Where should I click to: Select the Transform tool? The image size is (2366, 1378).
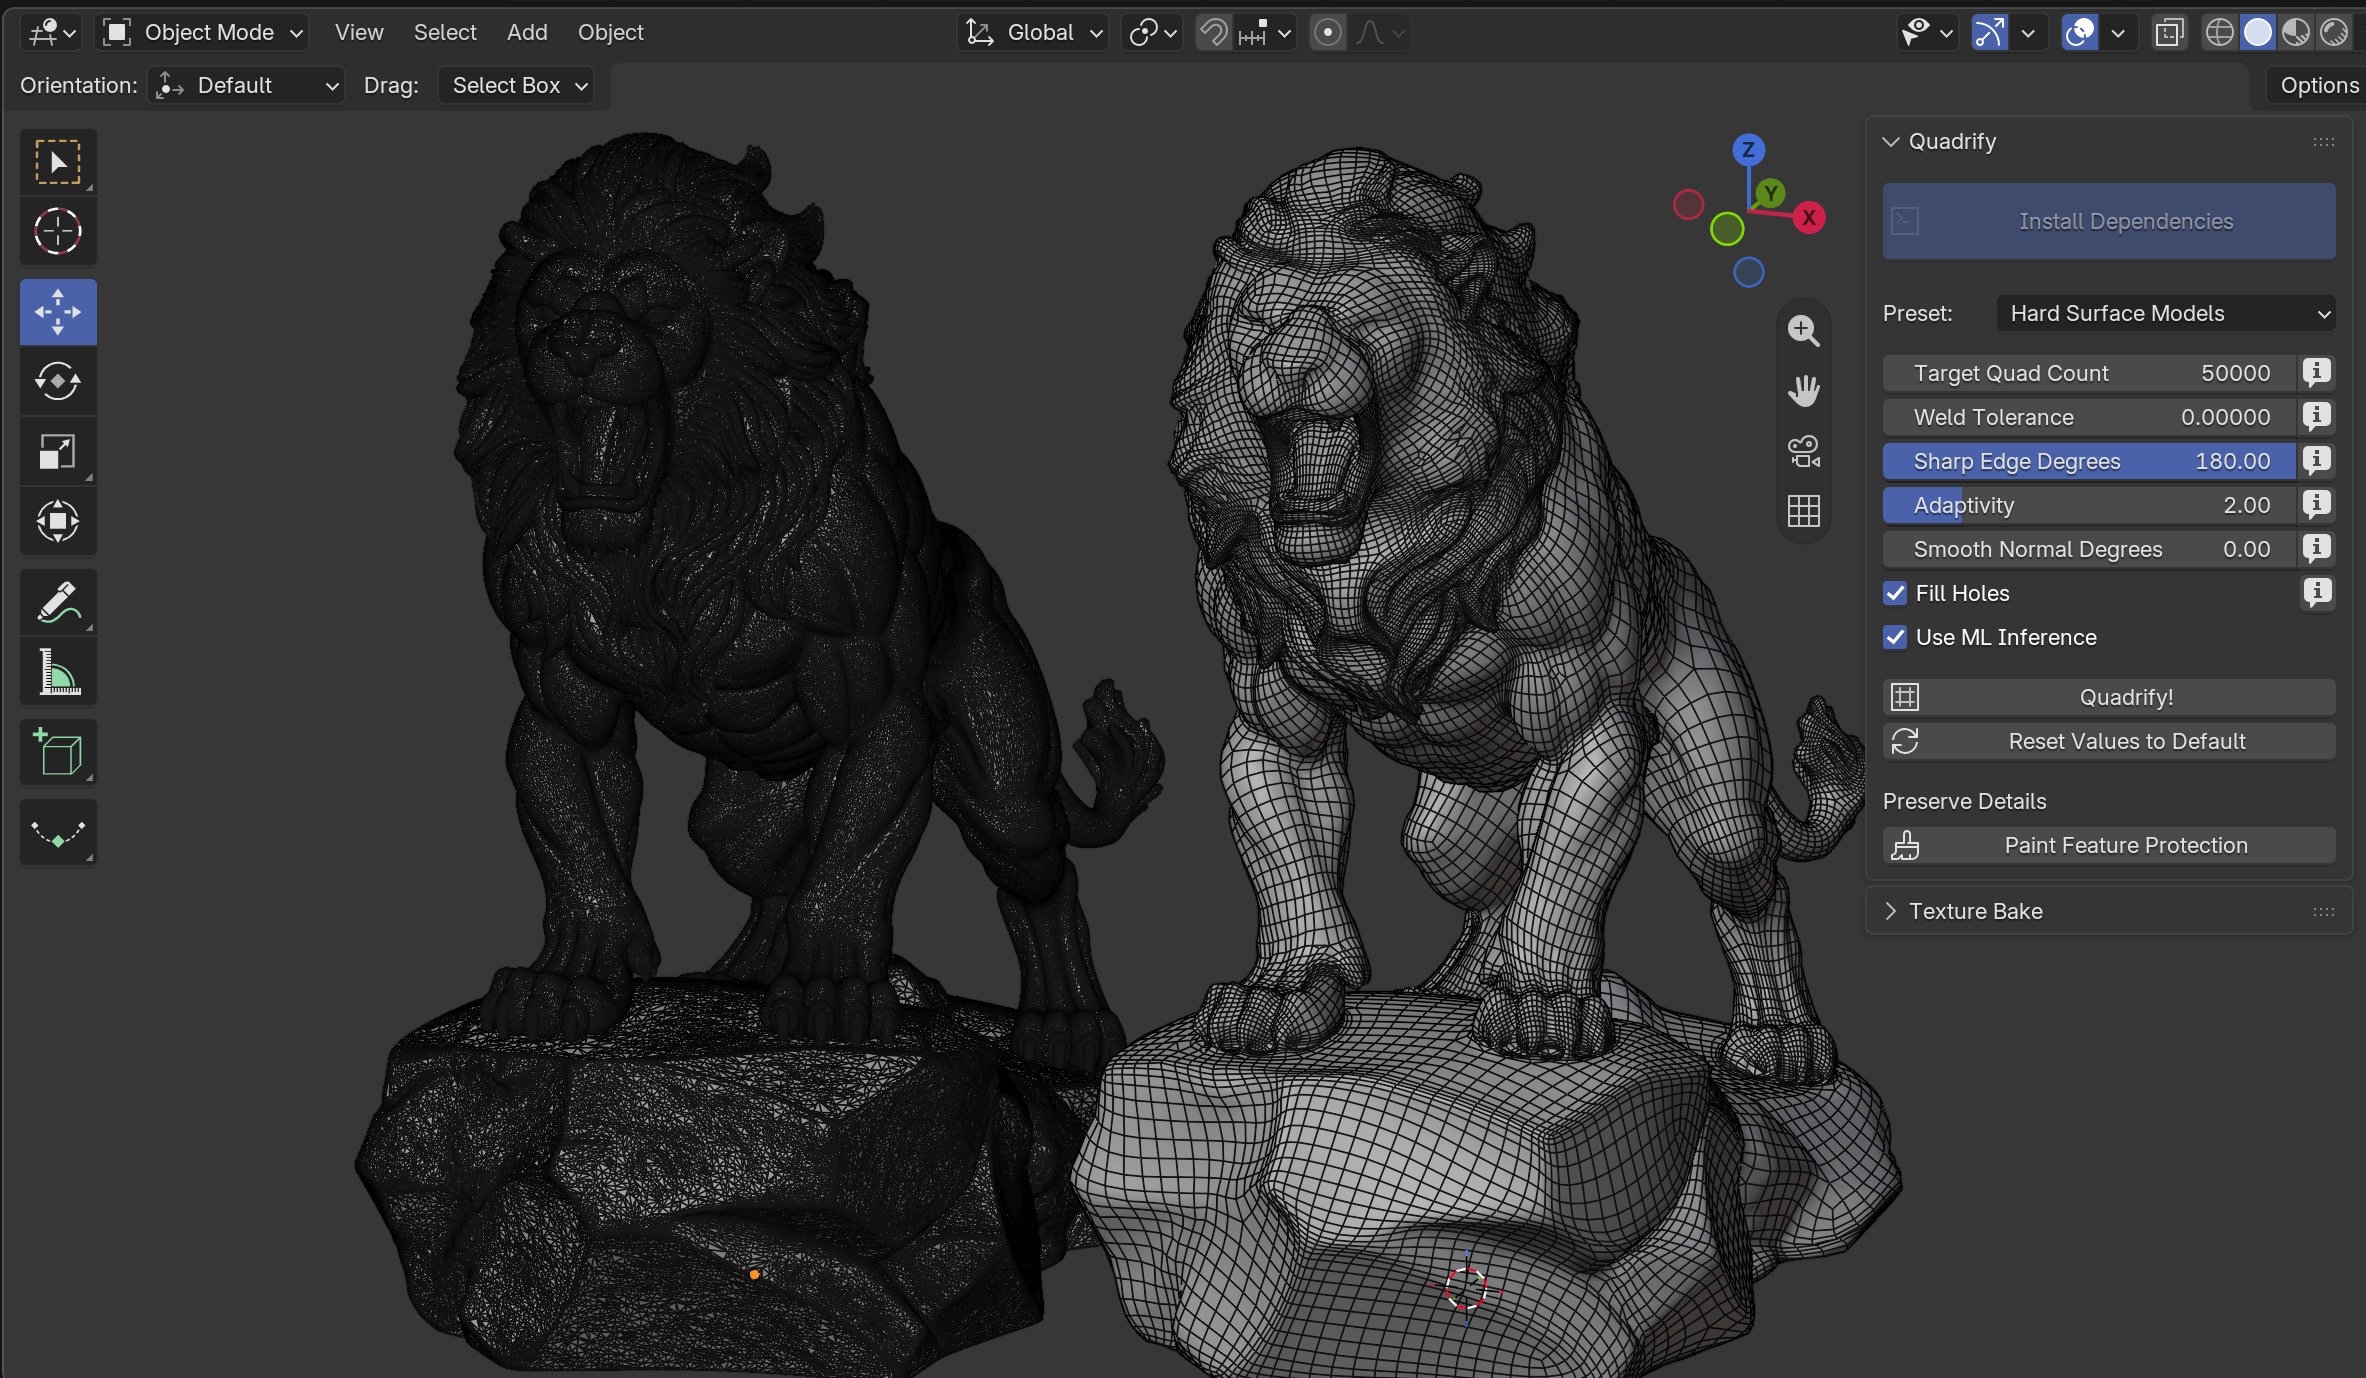tap(58, 521)
